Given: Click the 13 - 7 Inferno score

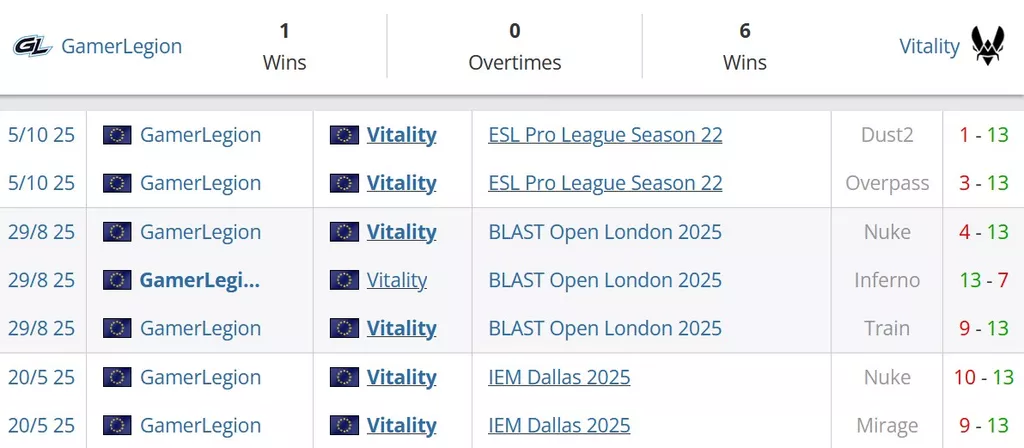Looking at the screenshot, I should pyautogui.click(x=983, y=280).
